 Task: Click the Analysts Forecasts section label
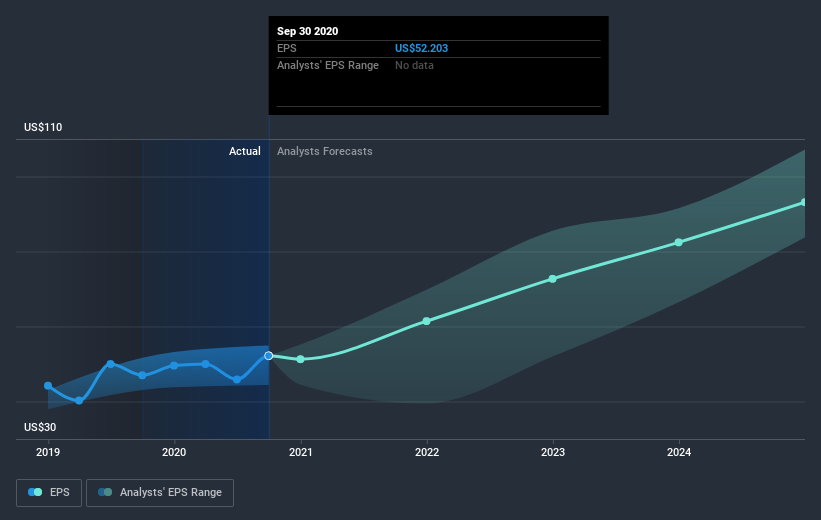[325, 151]
